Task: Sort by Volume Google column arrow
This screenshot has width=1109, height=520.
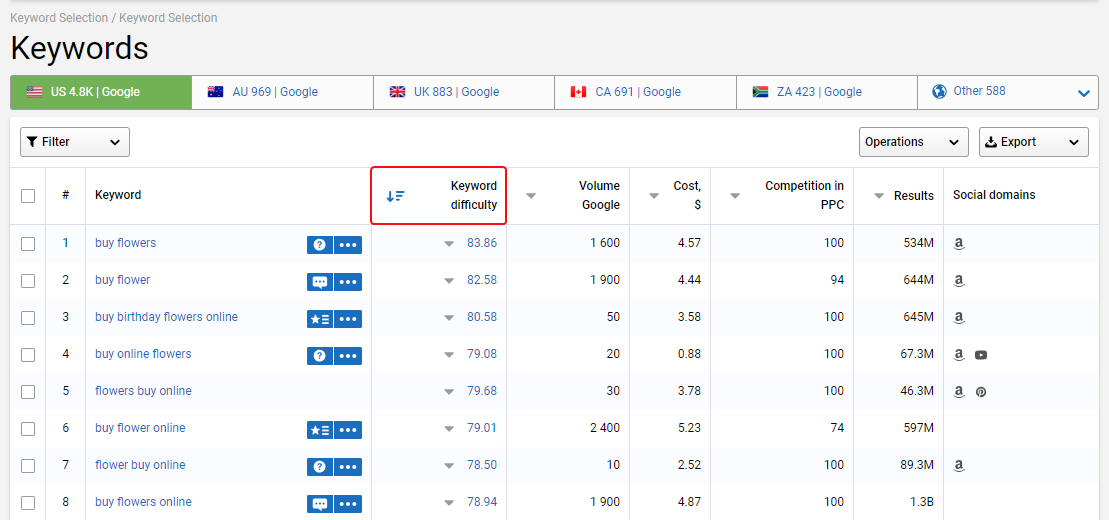Action: point(531,196)
